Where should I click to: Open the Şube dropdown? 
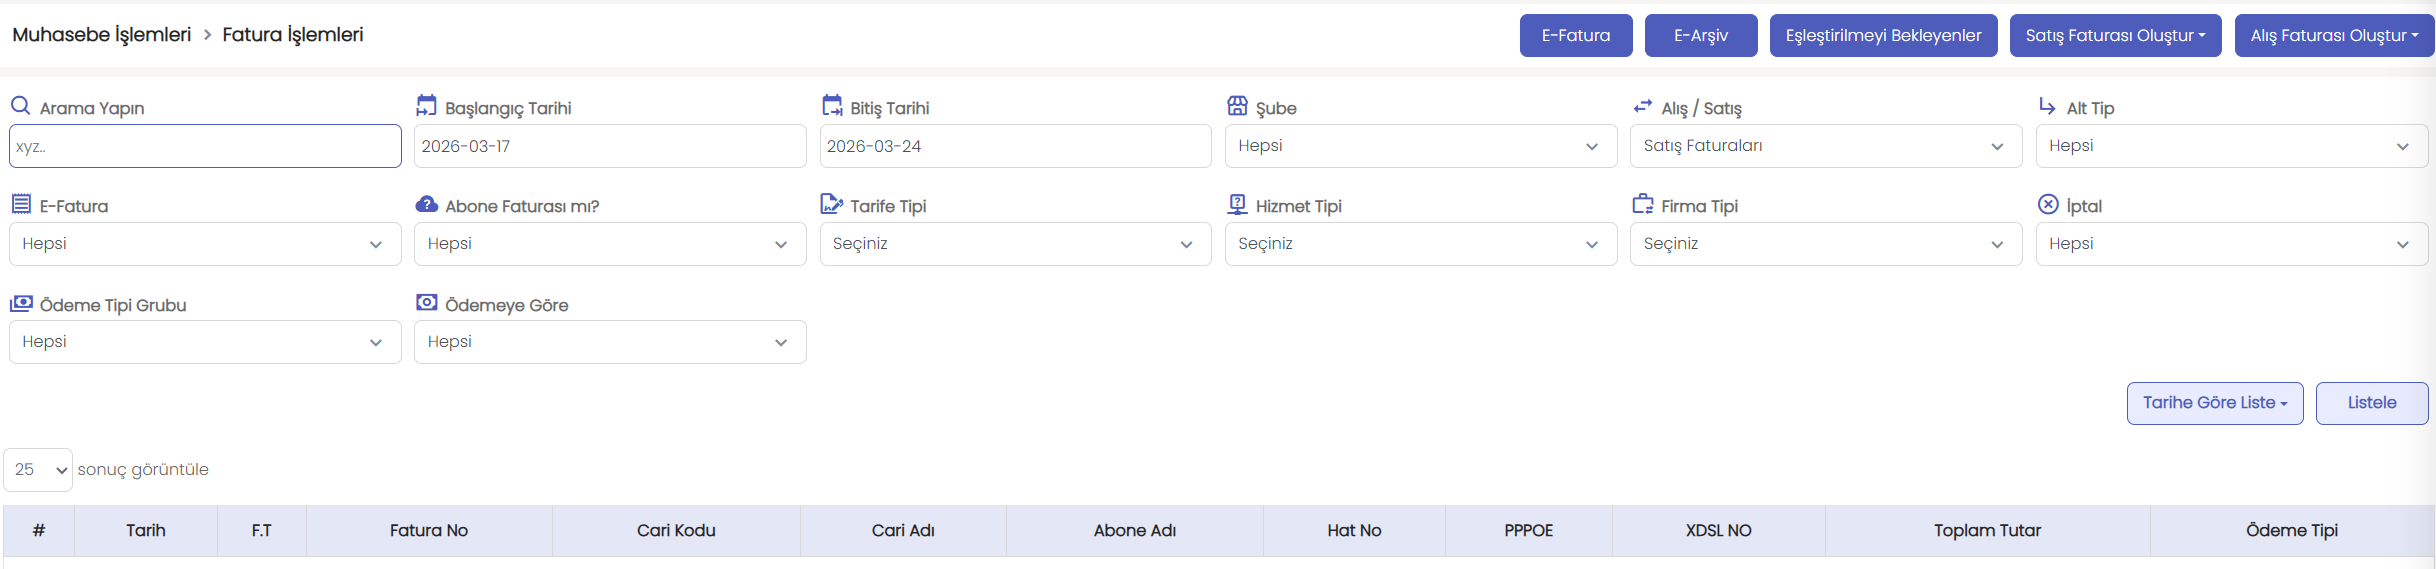(1420, 146)
